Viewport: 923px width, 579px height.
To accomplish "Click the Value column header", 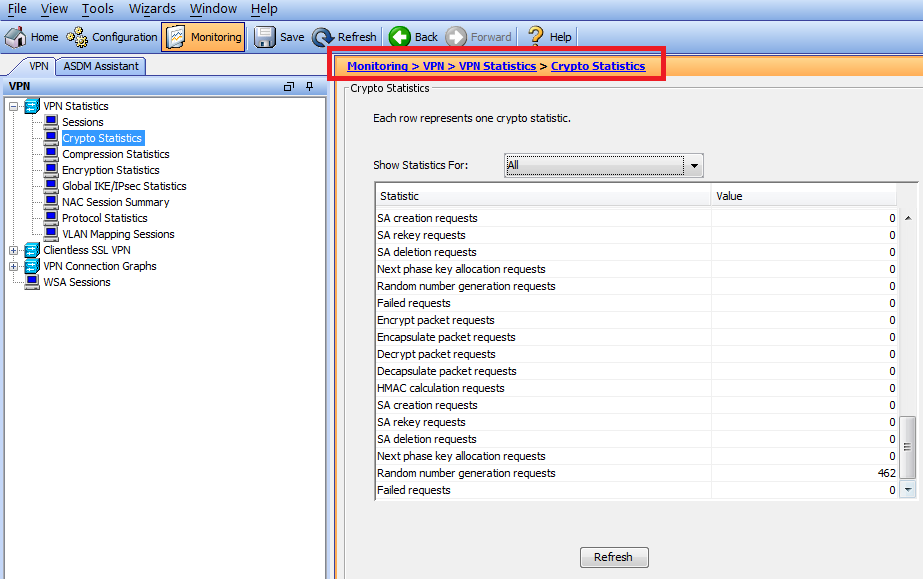I will pos(804,196).
